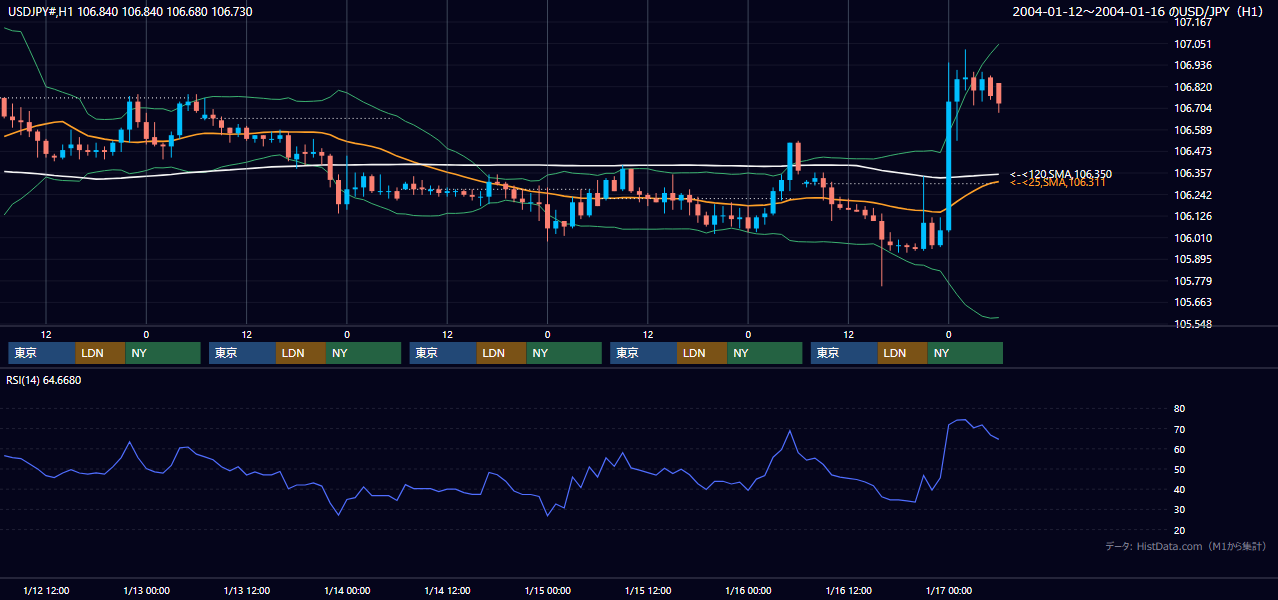Click the RSI 50 level label
The height and width of the screenshot is (600, 1278).
pos(1180,469)
